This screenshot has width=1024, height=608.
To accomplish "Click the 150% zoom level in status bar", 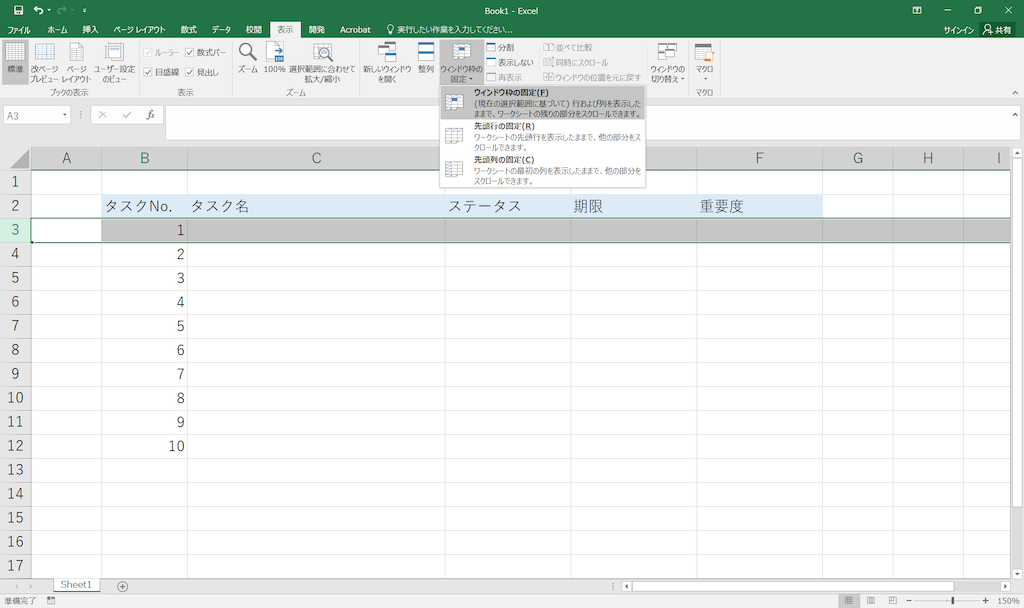I will [x=1008, y=600].
